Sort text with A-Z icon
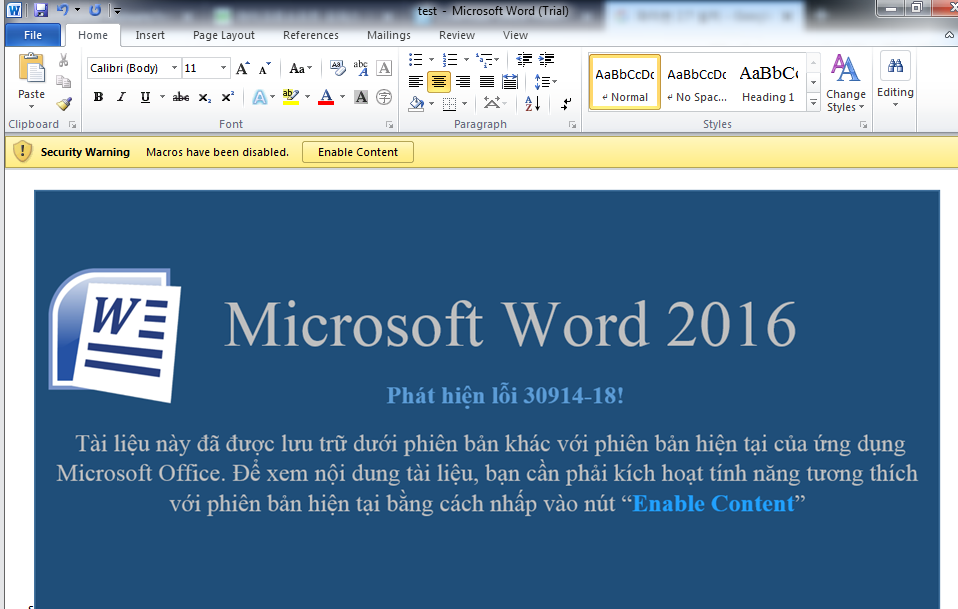The width and height of the screenshot is (958, 609). 532,104
